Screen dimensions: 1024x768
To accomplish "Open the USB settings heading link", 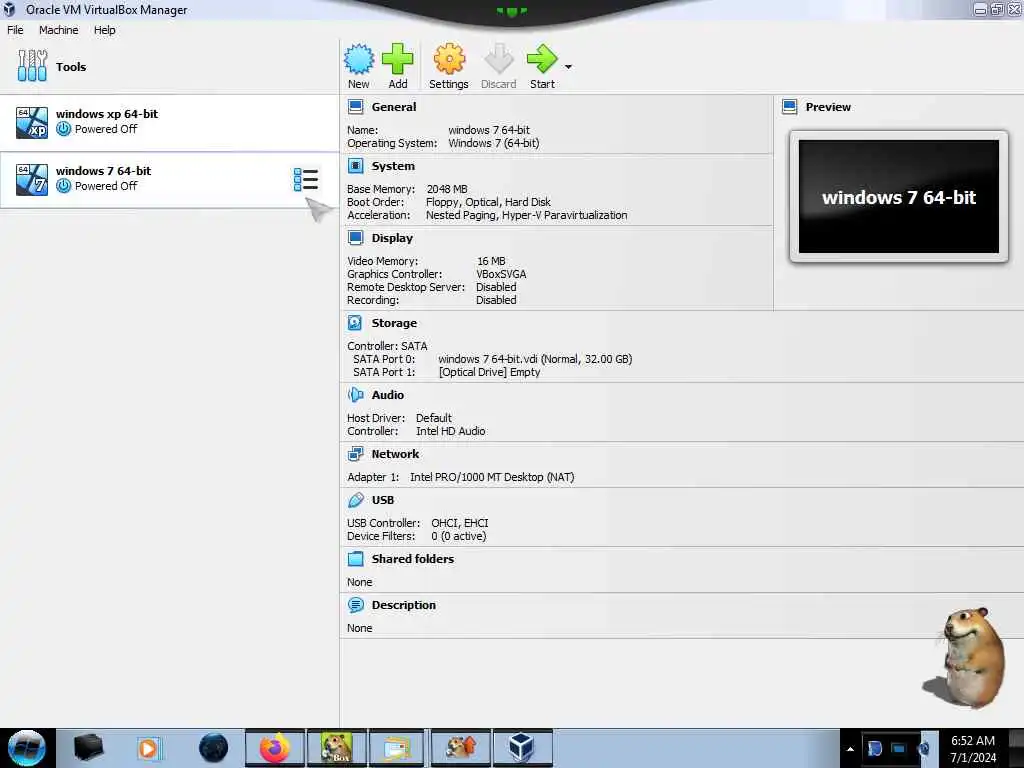I will pos(383,500).
